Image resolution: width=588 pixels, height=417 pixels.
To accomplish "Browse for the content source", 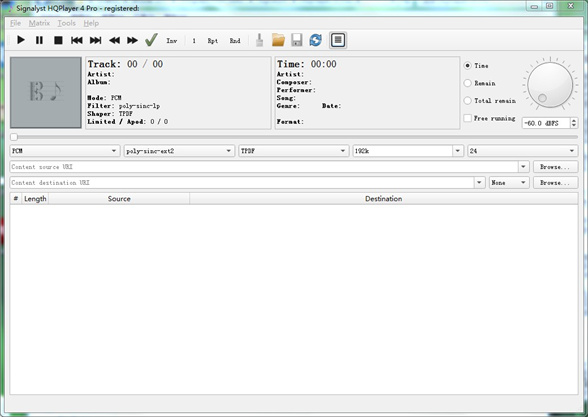I will [x=555, y=167].
